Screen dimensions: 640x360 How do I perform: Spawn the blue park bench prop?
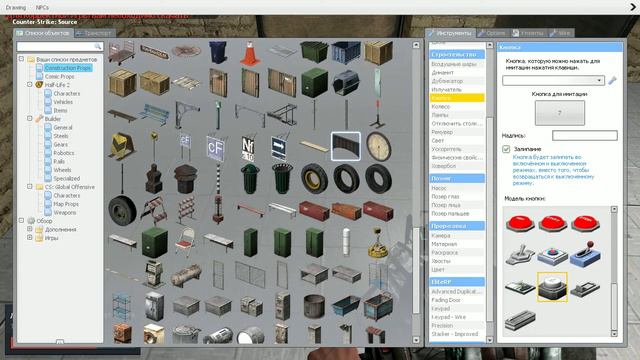153,114
